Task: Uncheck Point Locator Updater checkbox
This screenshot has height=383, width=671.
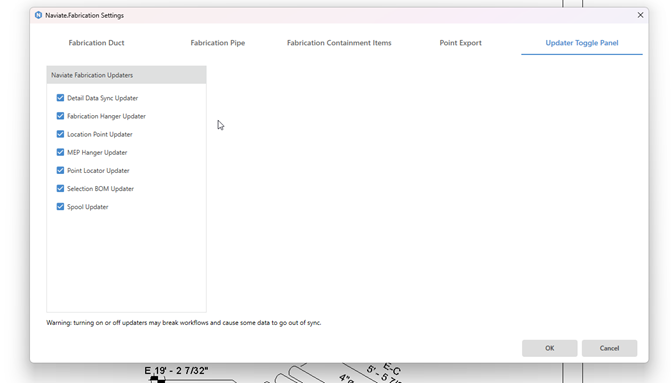Action: tap(60, 170)
